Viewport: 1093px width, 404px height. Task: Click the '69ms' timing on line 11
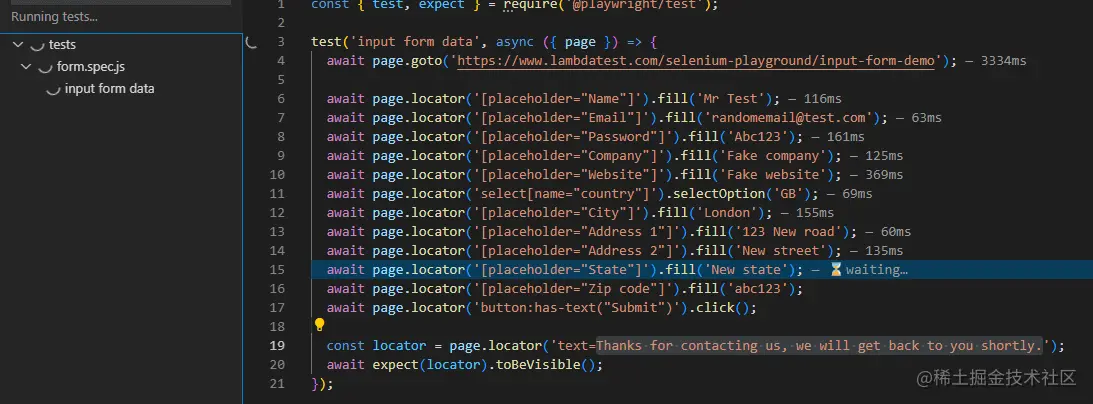click(856, 194)
